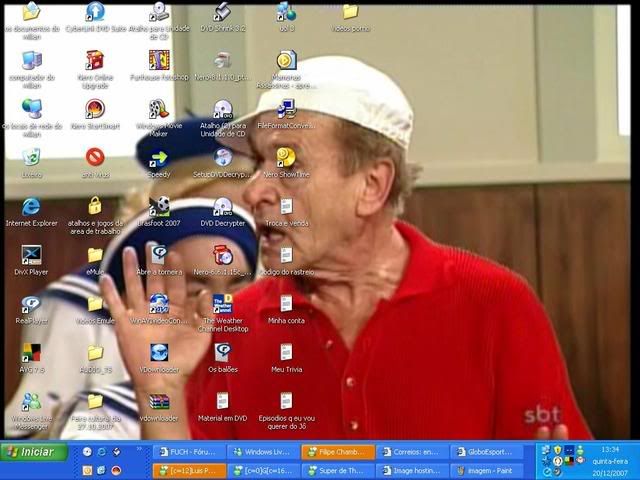The image size is (640, 480).
Task: Select the locais de rede de willian icon
Action: 31,109
